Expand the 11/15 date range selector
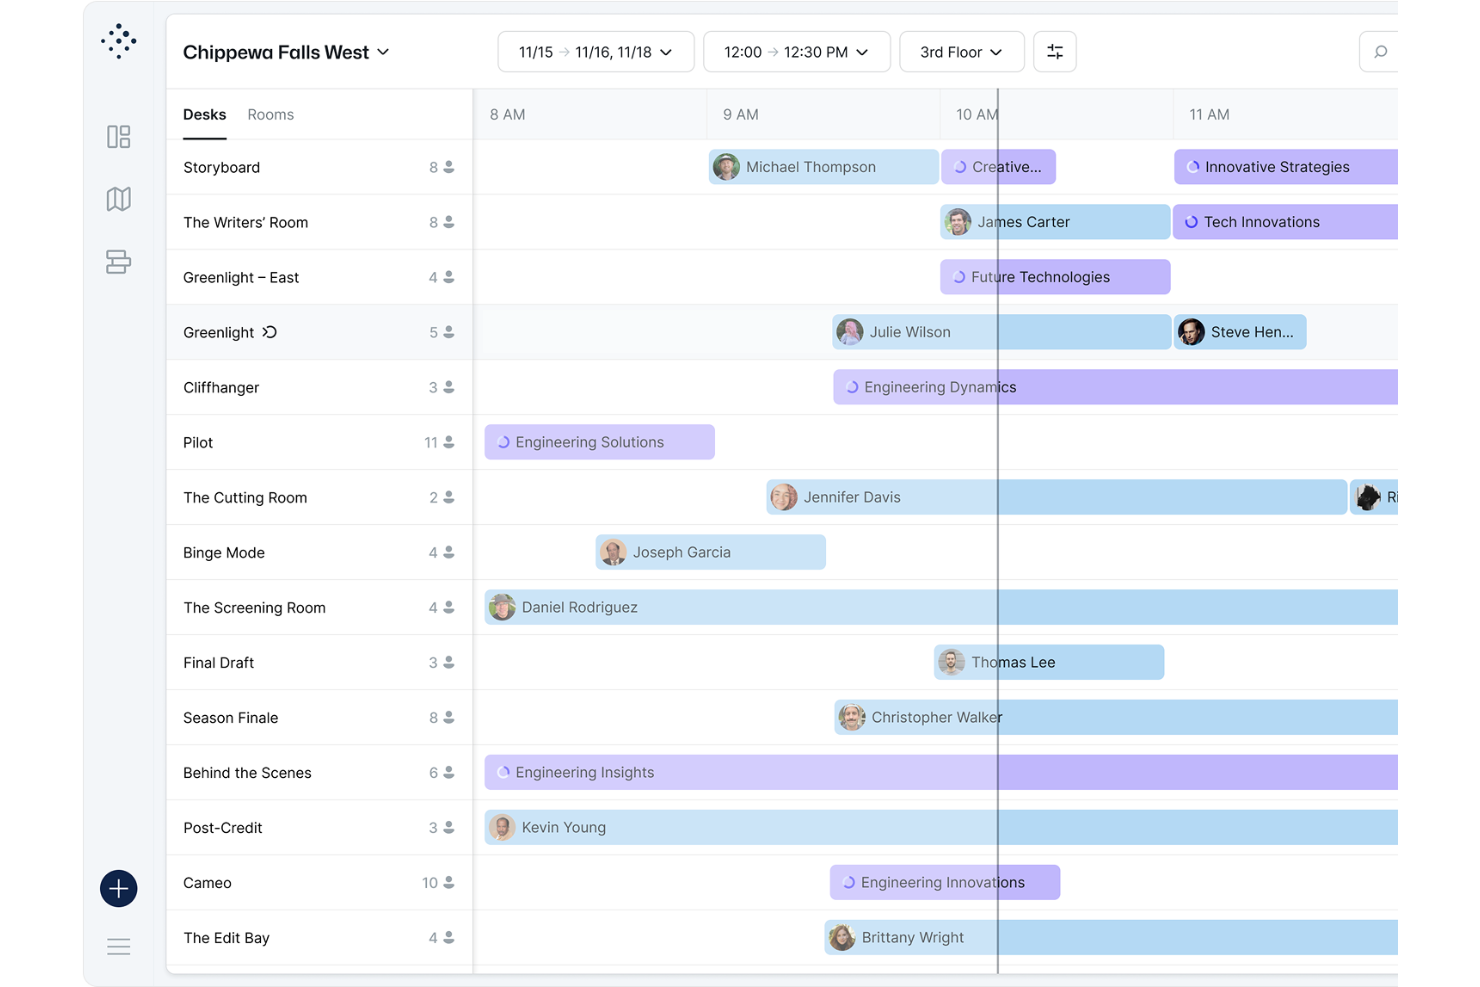The image size is (1480, 987). coord(595,51)
